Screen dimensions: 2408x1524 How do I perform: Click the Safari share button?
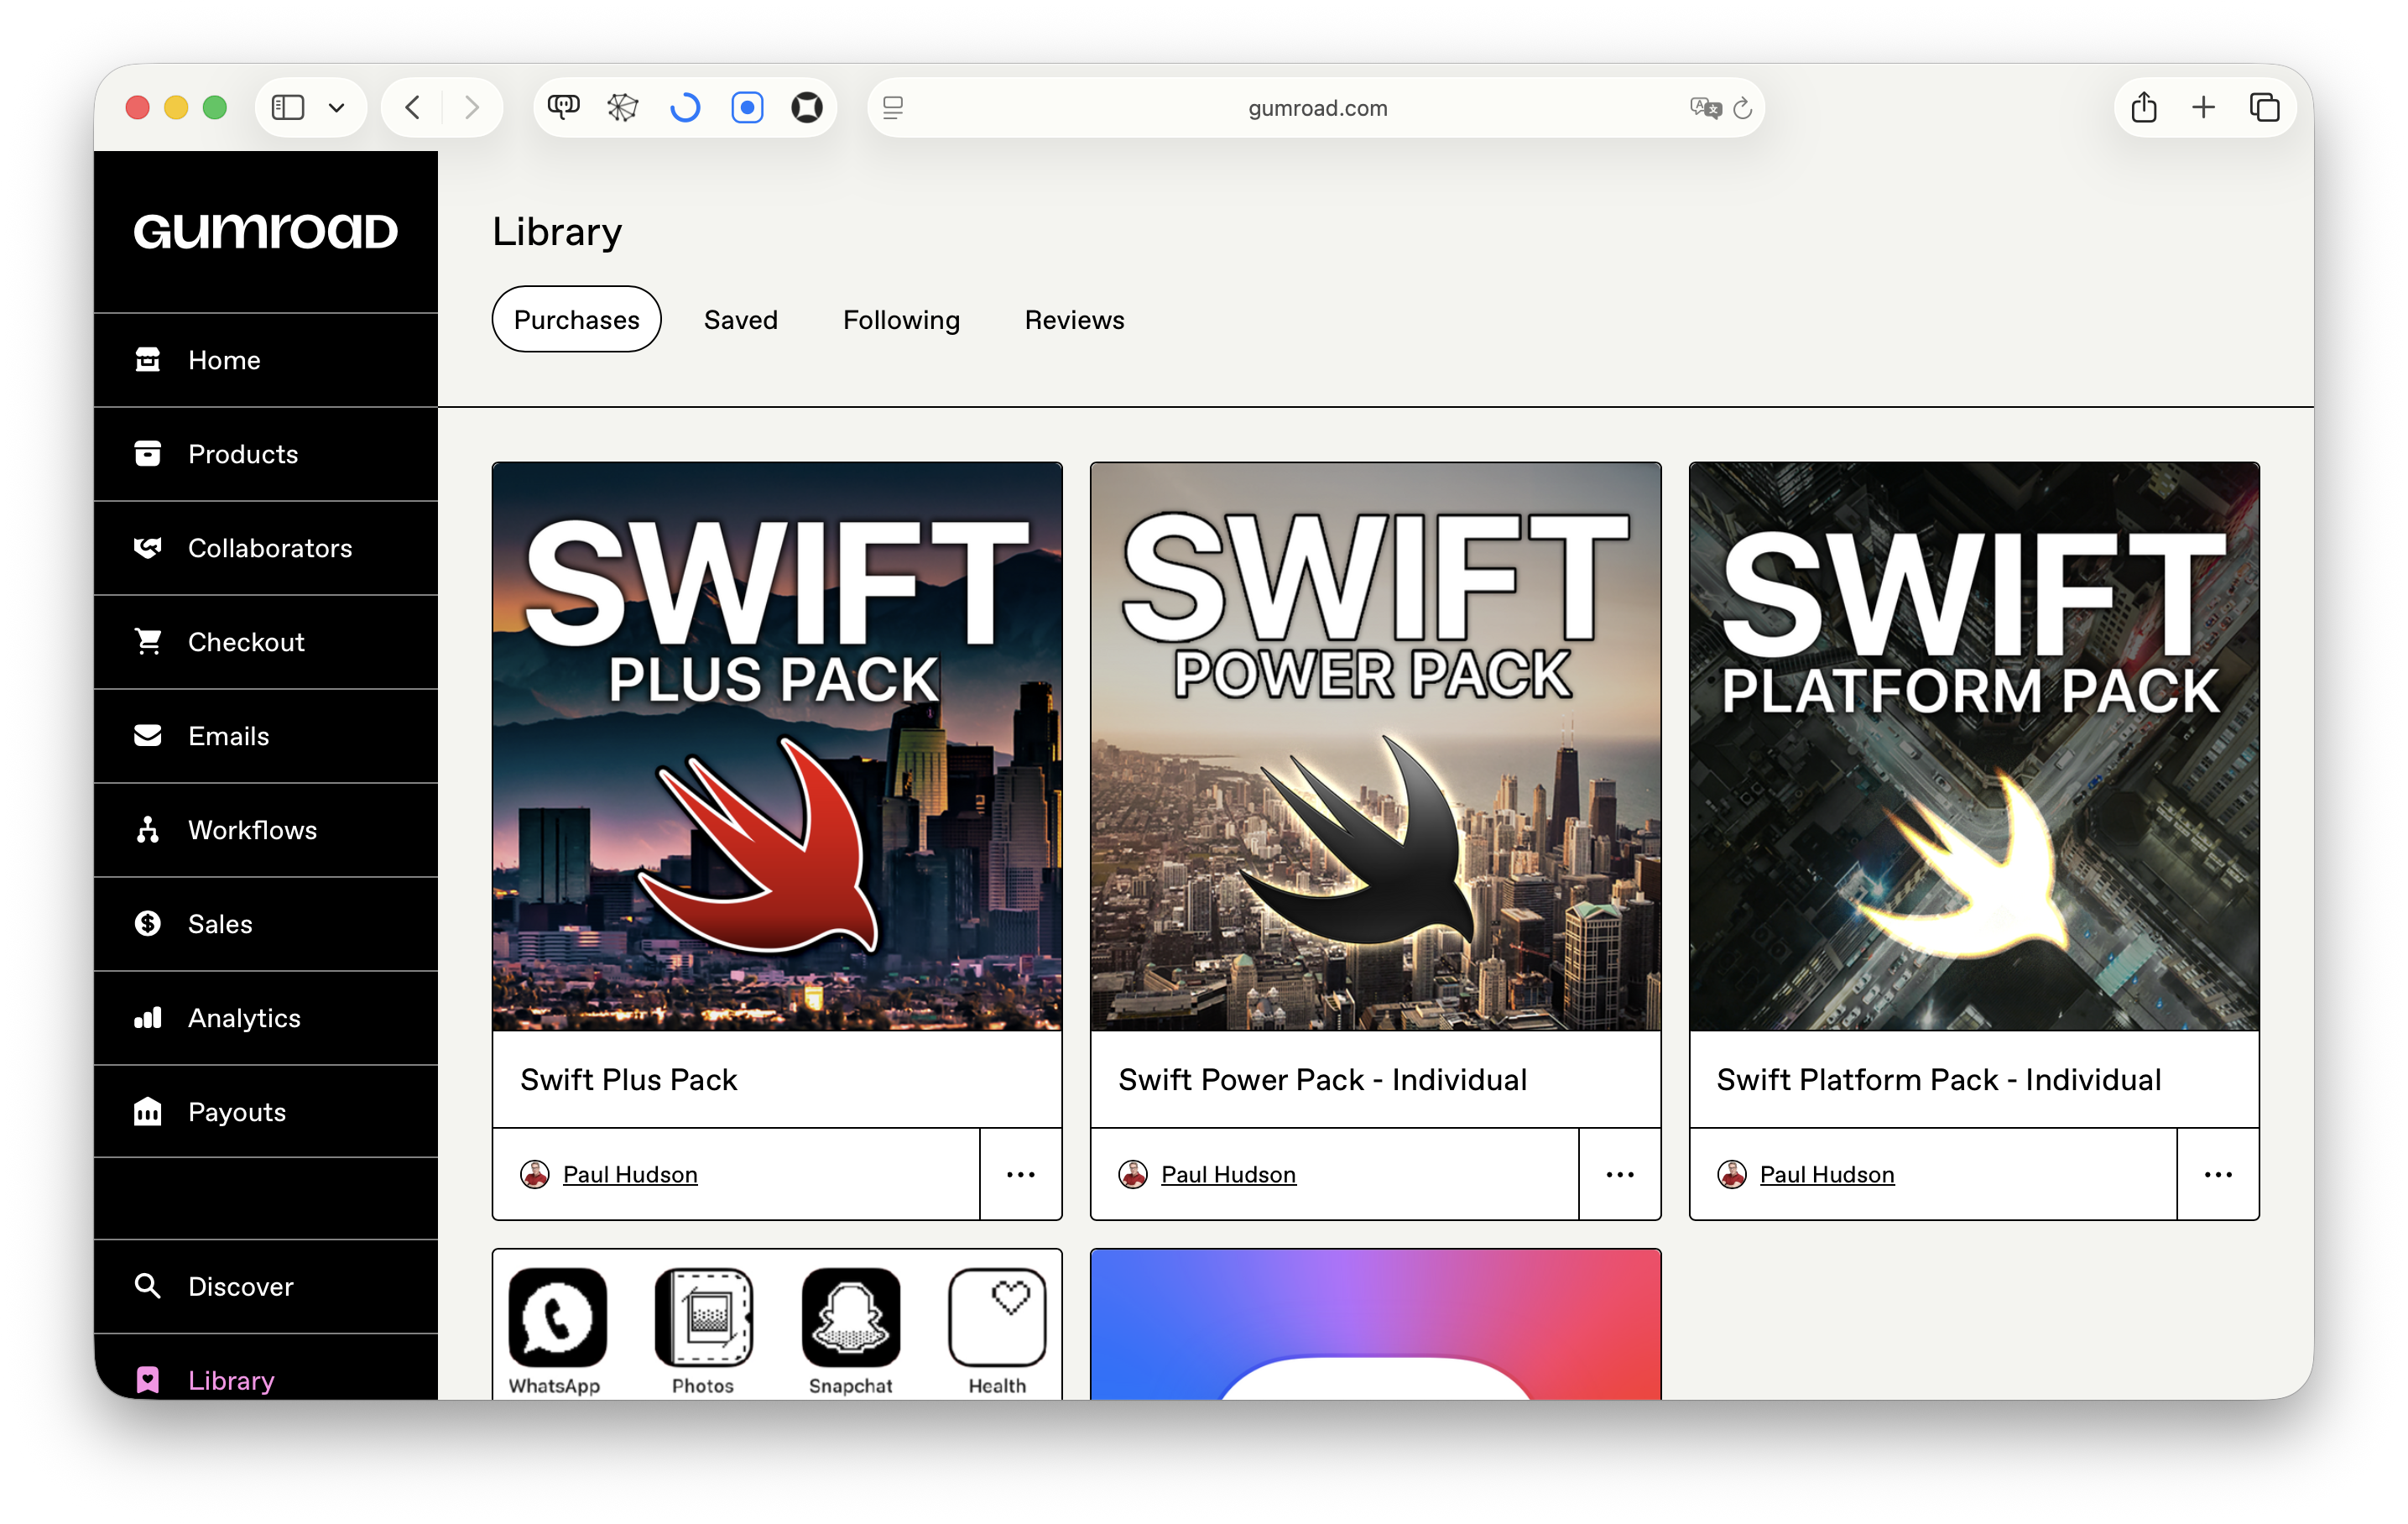tap(2143, 107)
